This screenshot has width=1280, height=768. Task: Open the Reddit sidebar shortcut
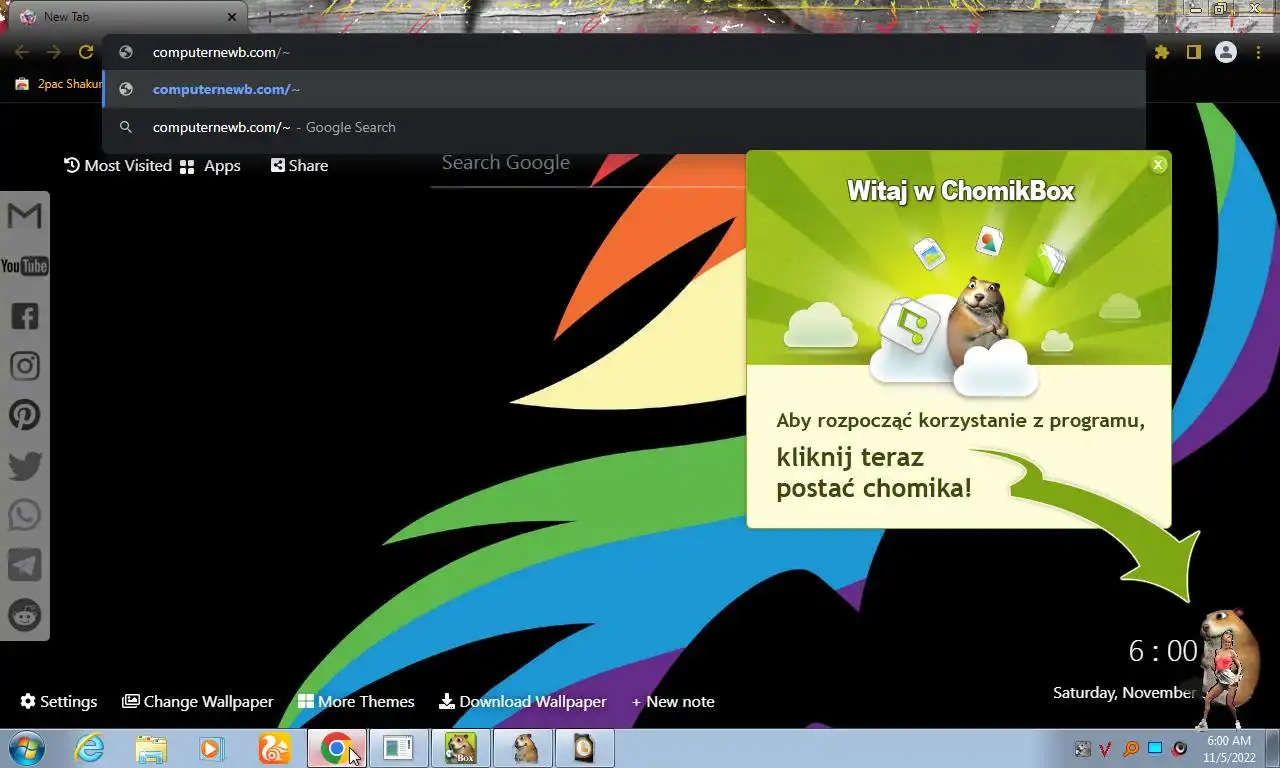(x=24, y=615)
